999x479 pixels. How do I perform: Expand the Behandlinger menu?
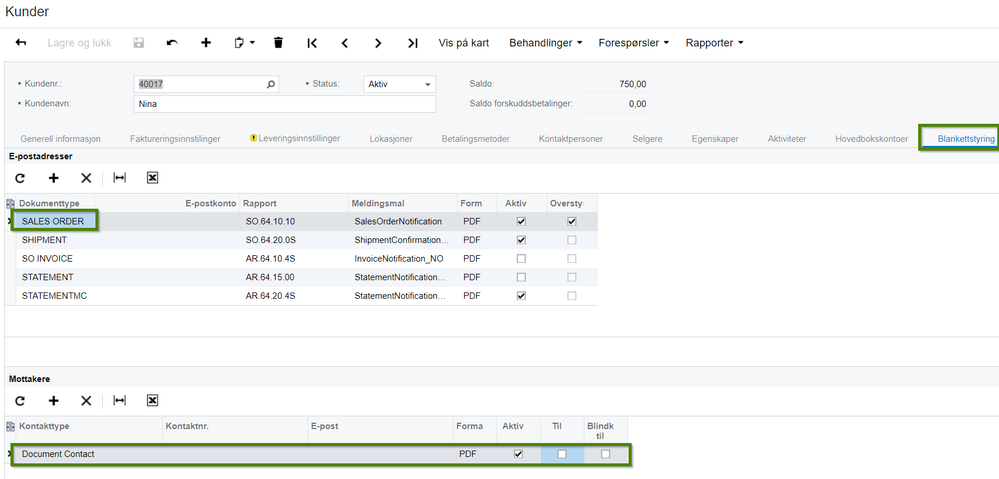click(x=545, y=43)
